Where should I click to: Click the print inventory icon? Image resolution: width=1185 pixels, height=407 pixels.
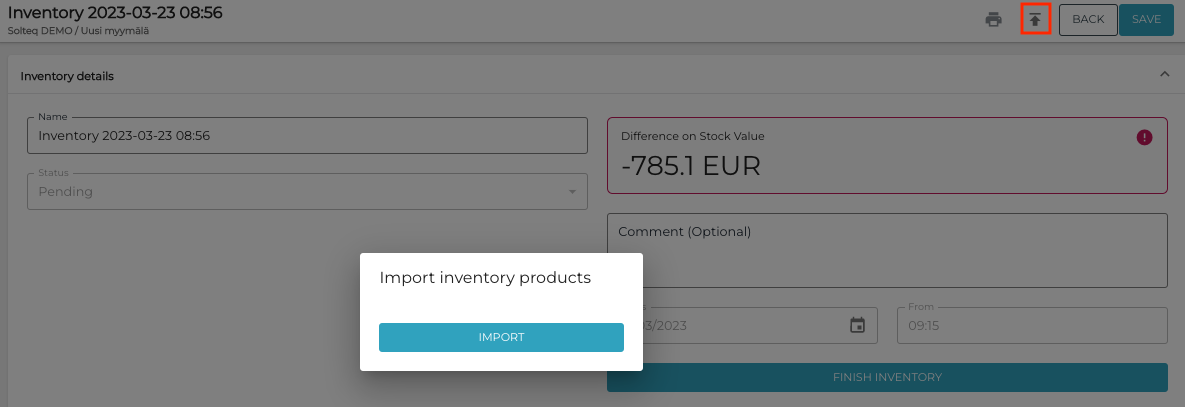tap(993, 19)
